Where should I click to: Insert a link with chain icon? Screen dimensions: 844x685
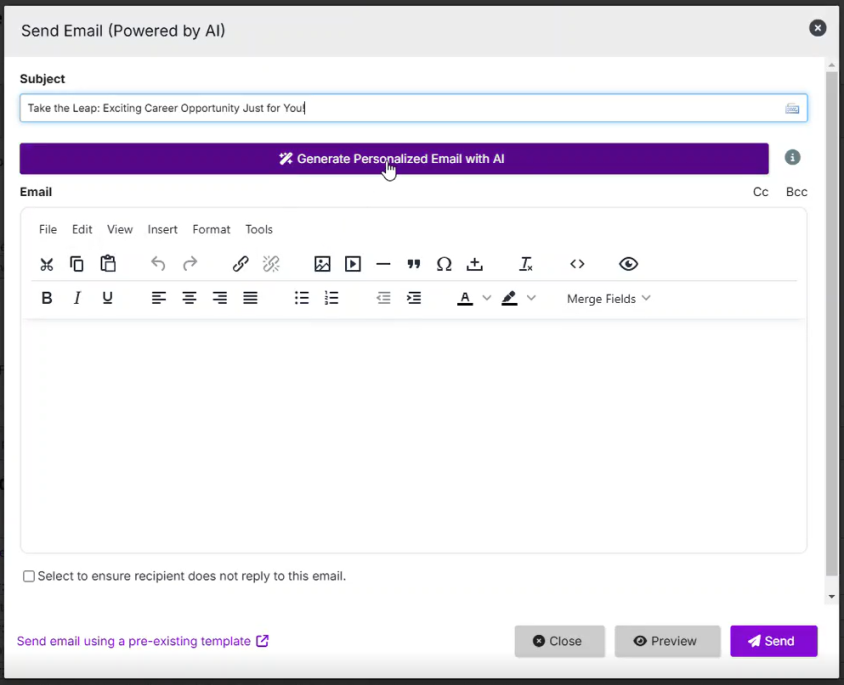point(240,264)
